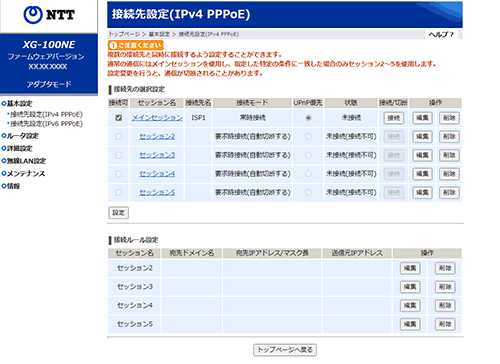This screenshot has width=500, height=364.
Task: Click 編集 for セッション3 in selection table
Action: click(422, 155)
